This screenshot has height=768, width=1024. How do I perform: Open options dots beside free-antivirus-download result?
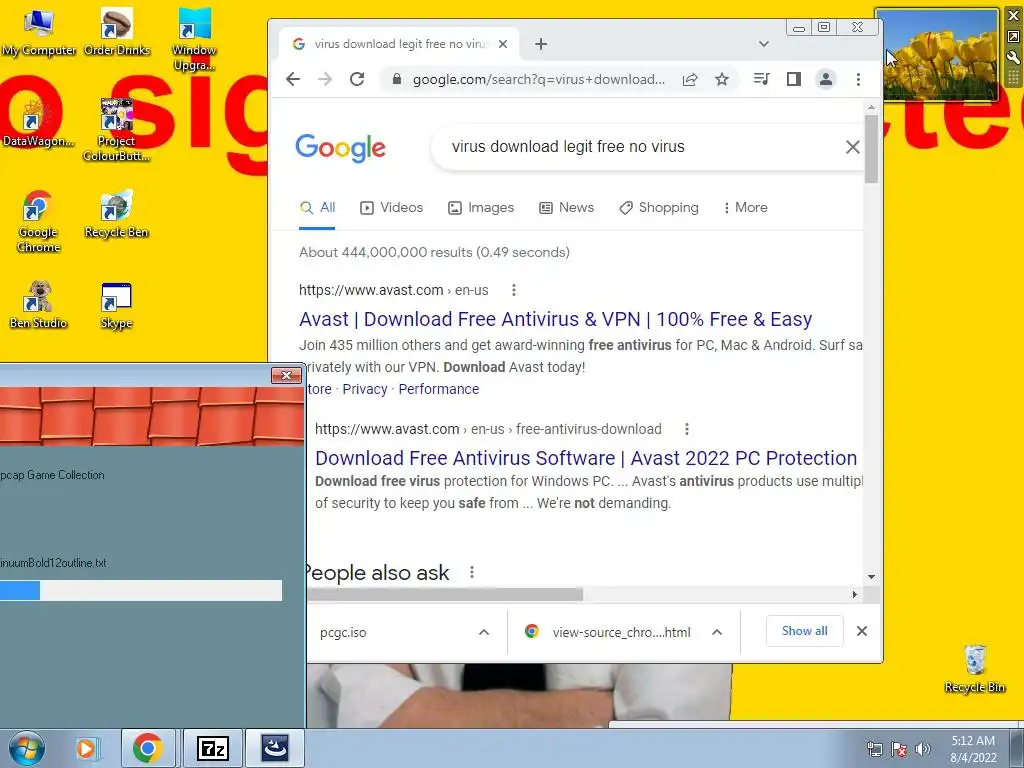coord(686,429)
